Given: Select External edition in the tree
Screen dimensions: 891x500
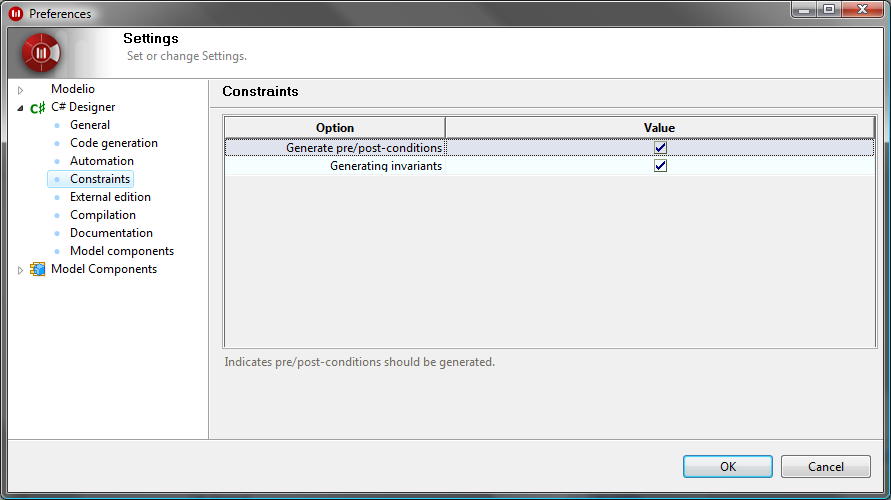Looking at the screenshot, I should [x=110, y=197].
